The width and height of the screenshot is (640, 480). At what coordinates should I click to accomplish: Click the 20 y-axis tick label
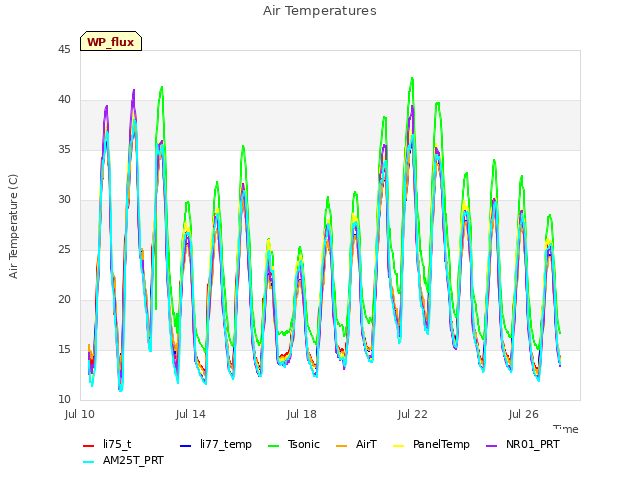(64, 300)
